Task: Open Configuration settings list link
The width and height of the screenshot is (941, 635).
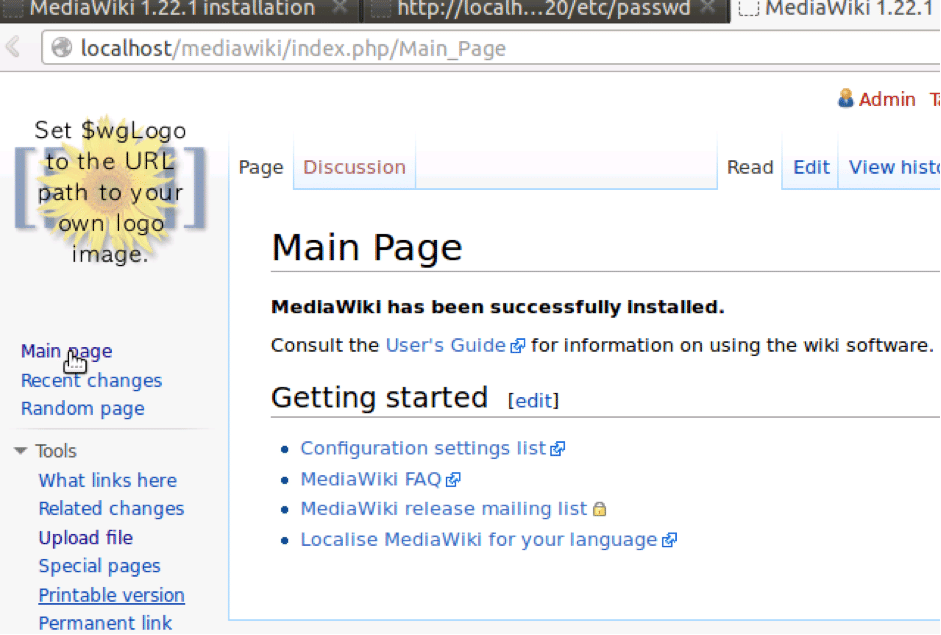Action: [x=424, y=449]
